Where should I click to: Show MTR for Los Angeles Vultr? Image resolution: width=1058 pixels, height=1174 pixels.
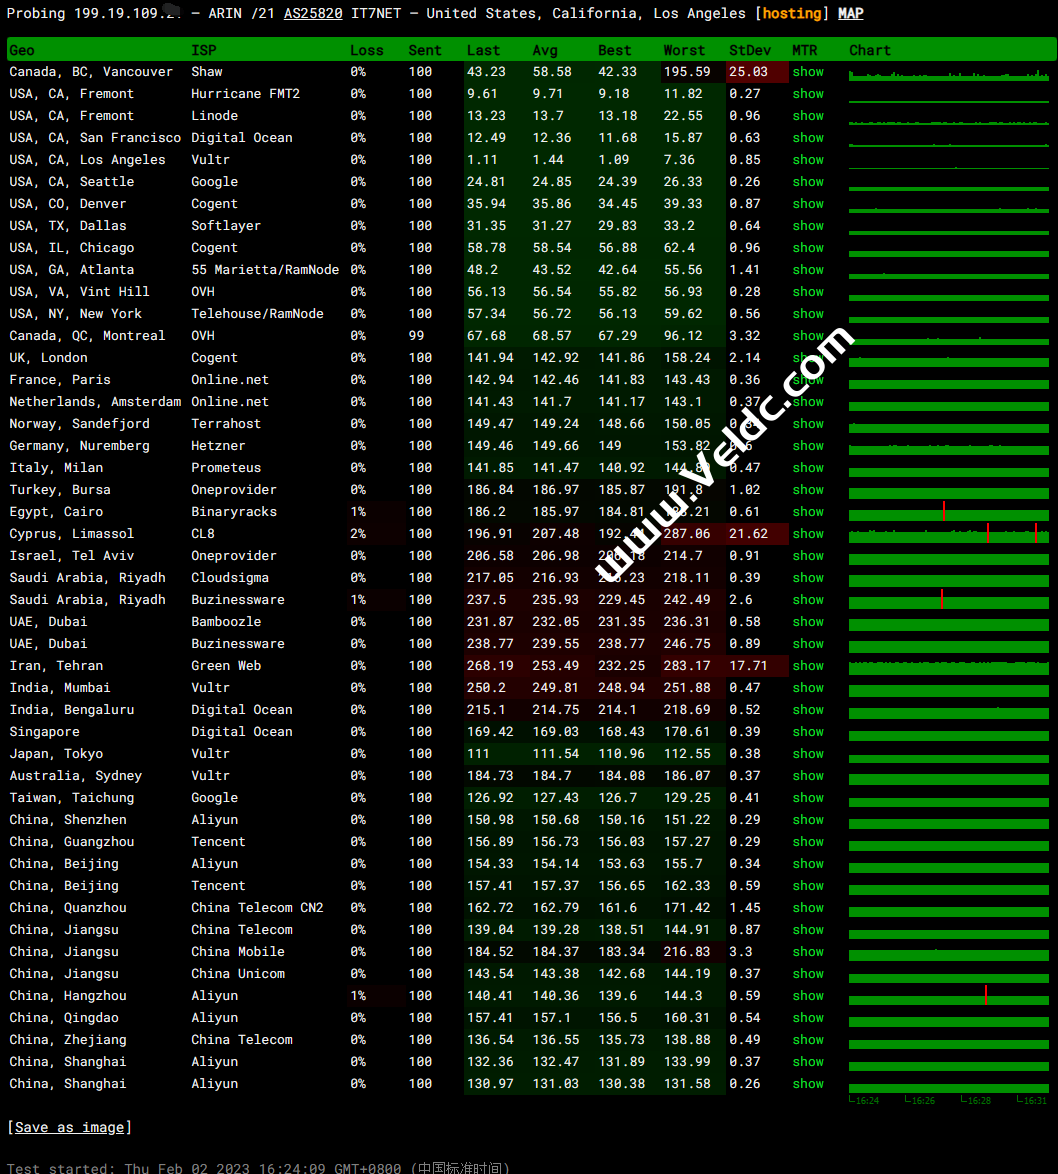pyautogui.click(x=808, y=159)
